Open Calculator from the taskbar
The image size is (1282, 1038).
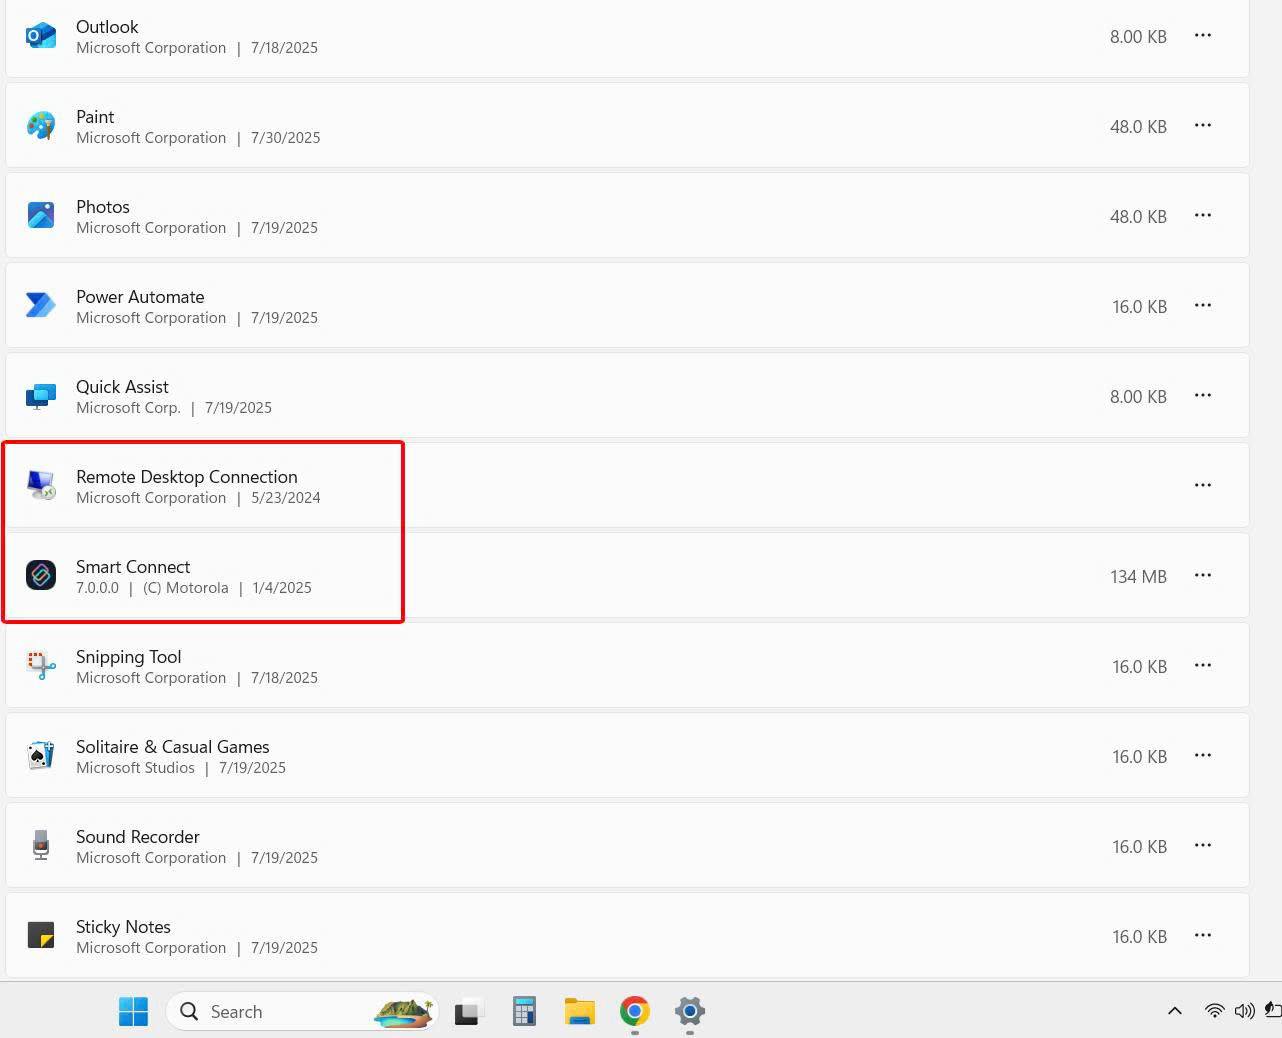[x=524, y=1012]
